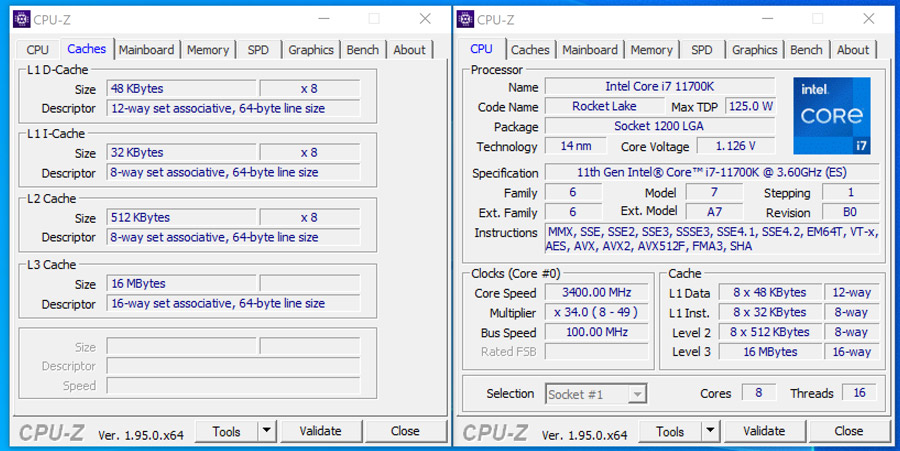Click the CPU-Z app icon in left window title bar

[21, 19]
